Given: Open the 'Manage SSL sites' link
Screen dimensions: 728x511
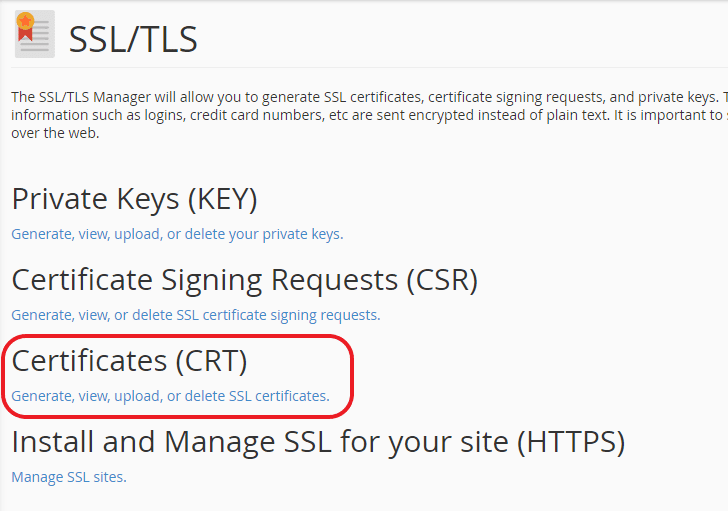Looking at the screenshot, I should [69, 477].
